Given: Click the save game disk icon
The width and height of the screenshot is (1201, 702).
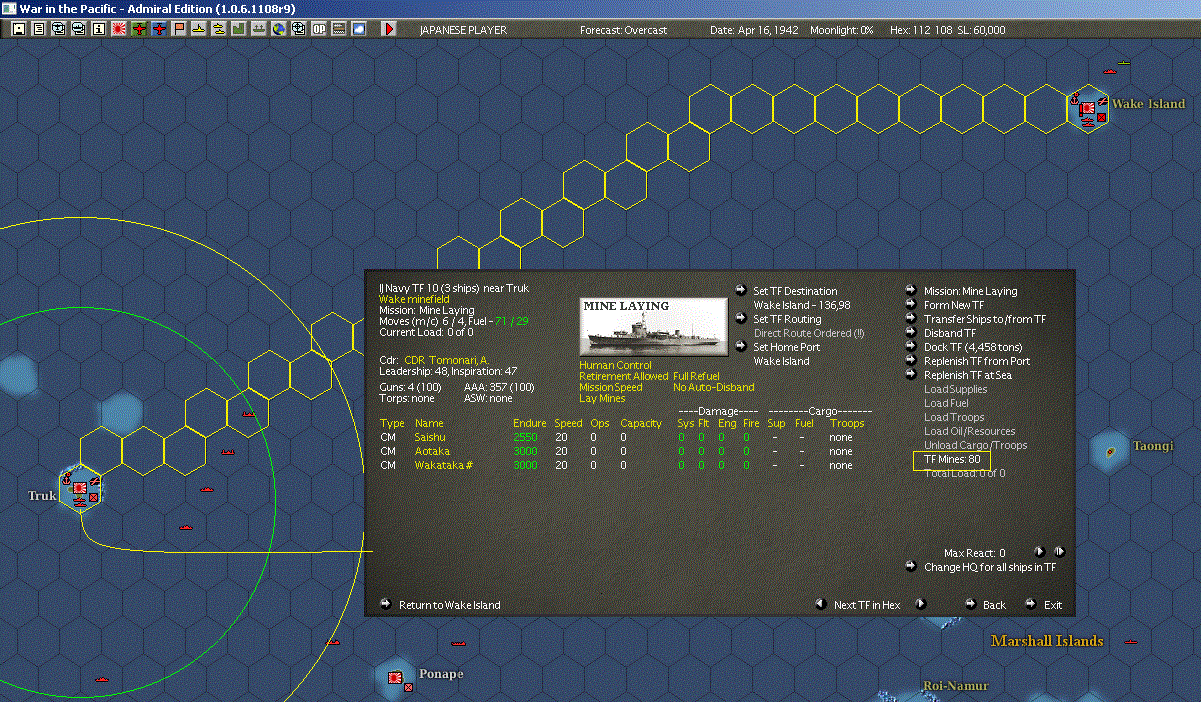Looking at the screenshot, I should click(x=18, y=29).
